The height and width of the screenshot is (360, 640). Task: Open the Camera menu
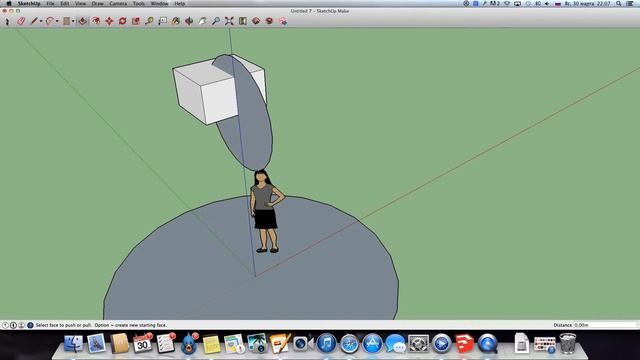pos(118,4)
